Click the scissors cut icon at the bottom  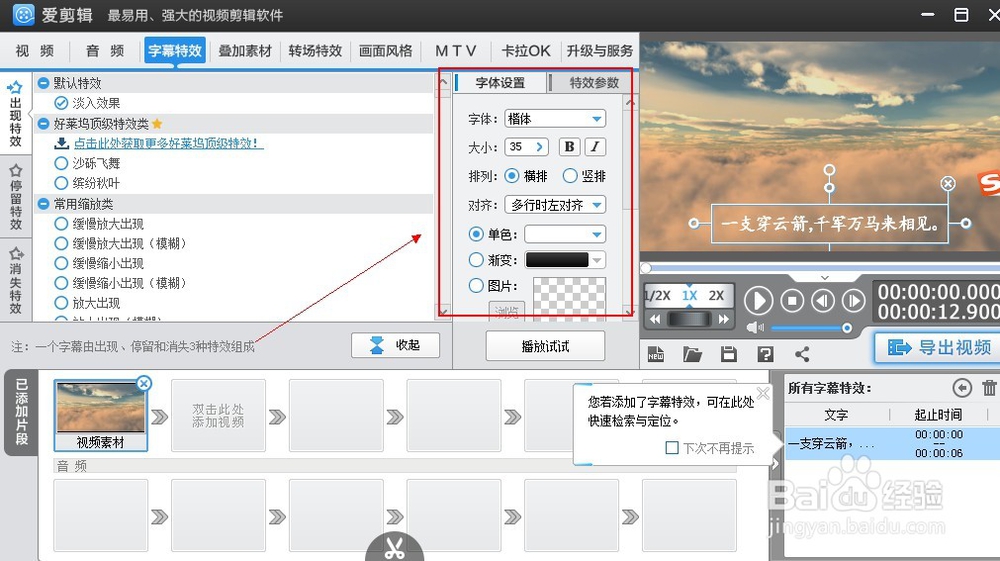[x=394, y=548]
